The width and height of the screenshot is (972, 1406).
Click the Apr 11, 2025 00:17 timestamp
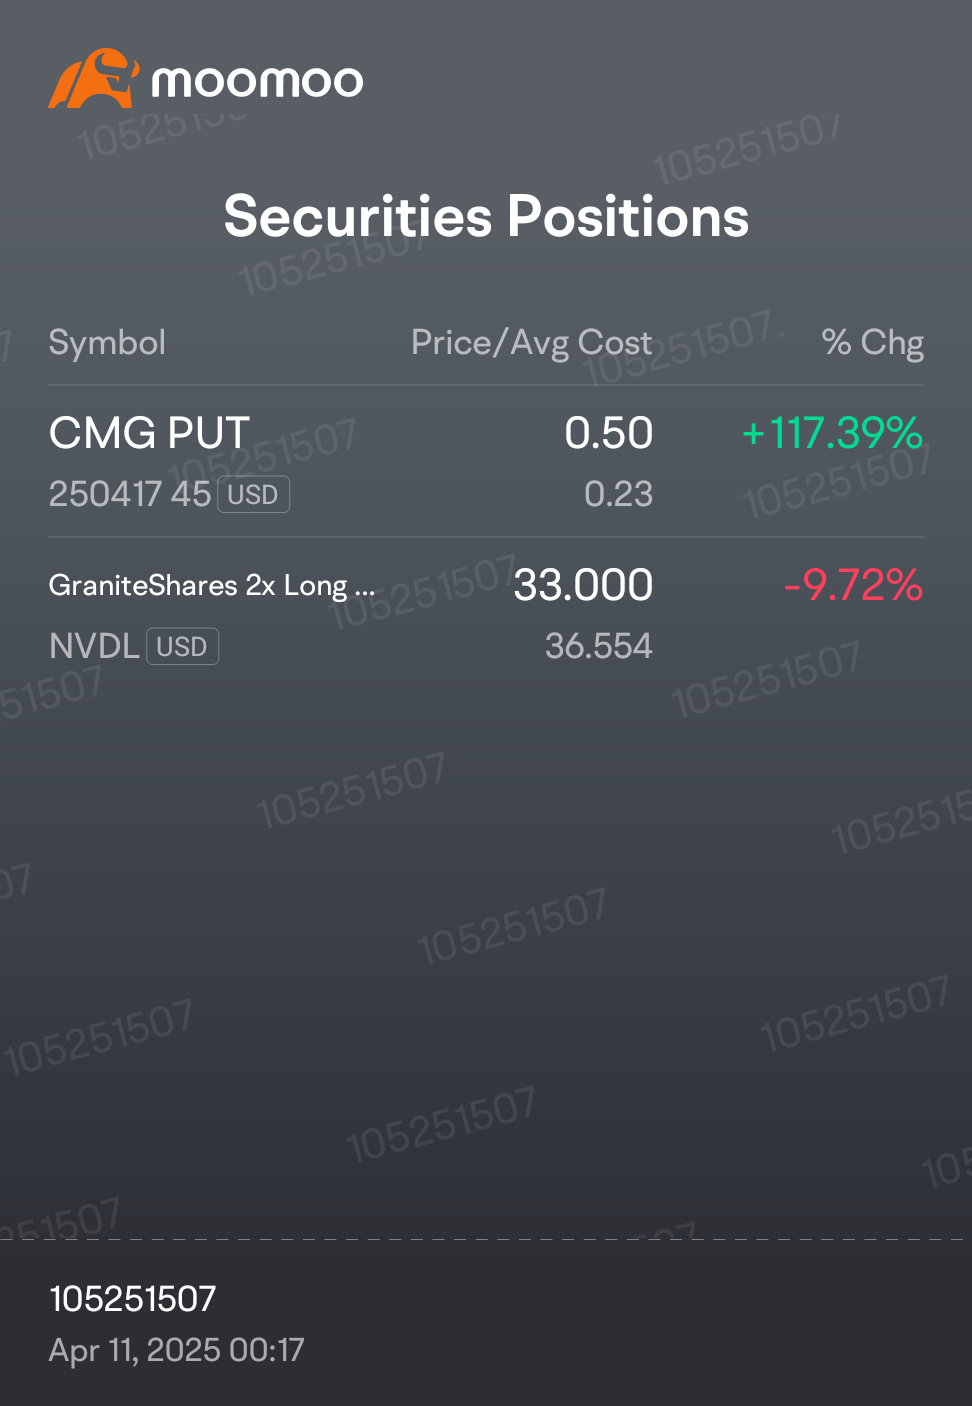coord(176,1351)
